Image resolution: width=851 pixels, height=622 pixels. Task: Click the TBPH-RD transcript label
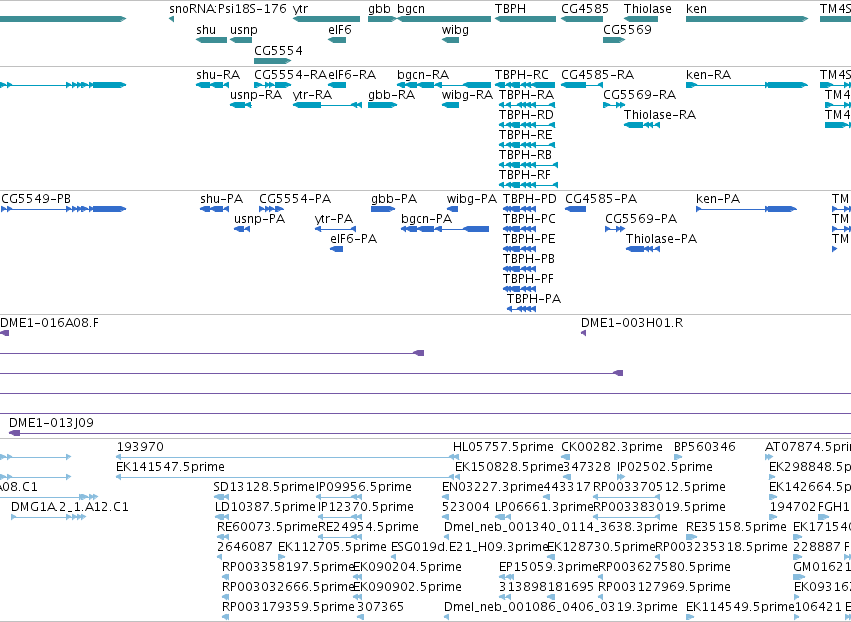click(526, 115)
